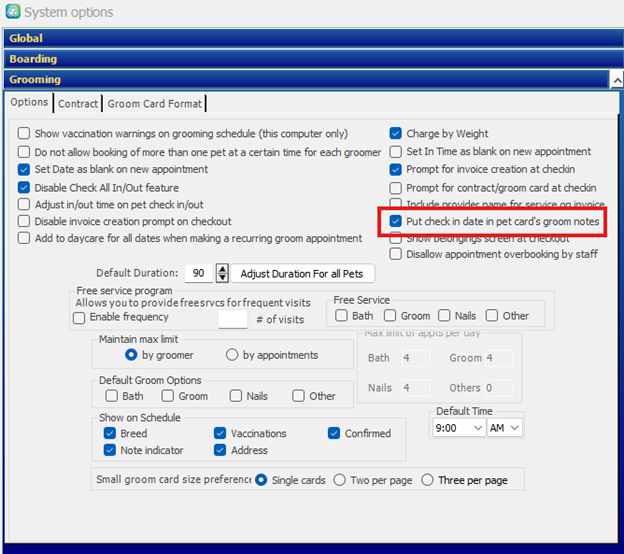Expand the Global section header
Image resolution: width=624 pixels, height=554 pixels.
click(x=313, y=38)
